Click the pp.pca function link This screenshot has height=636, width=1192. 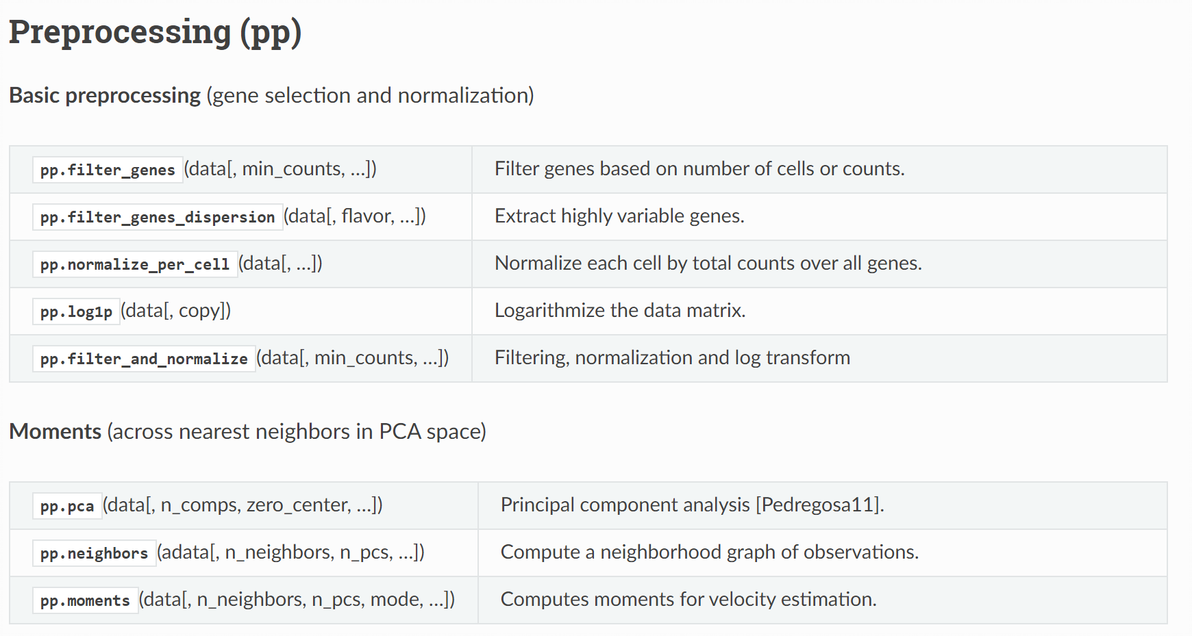[x=67, y=507]
